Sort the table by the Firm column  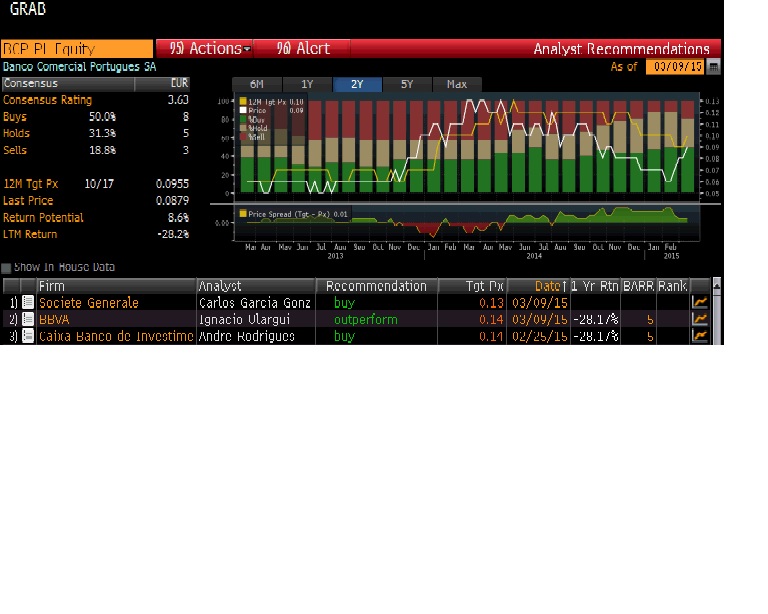point(116,286)
